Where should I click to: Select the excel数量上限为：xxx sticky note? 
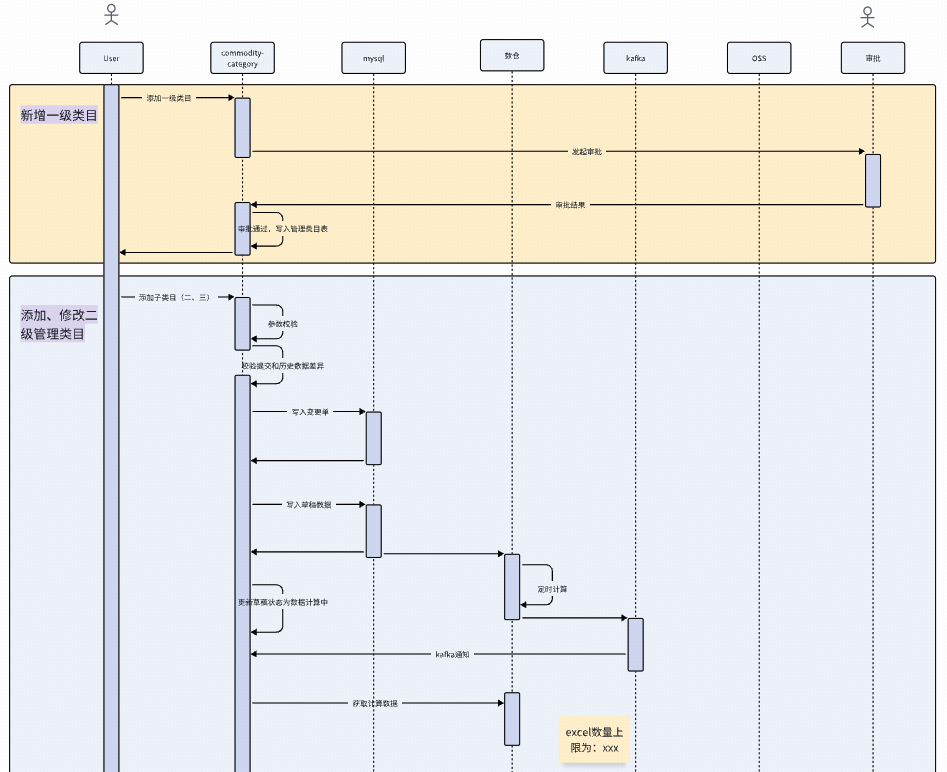coord(594,740)
